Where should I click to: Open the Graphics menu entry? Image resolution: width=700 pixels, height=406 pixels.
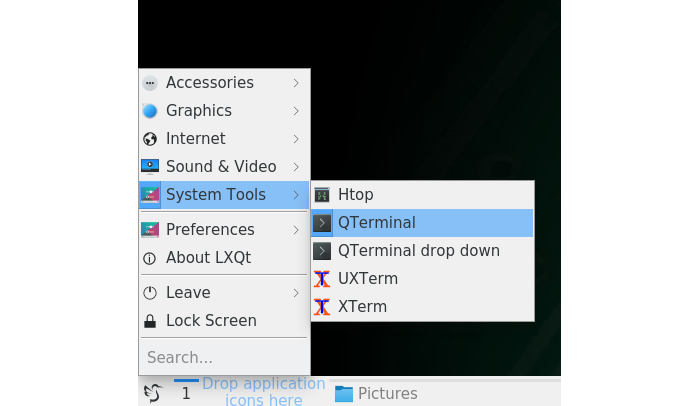pos(224,111)
